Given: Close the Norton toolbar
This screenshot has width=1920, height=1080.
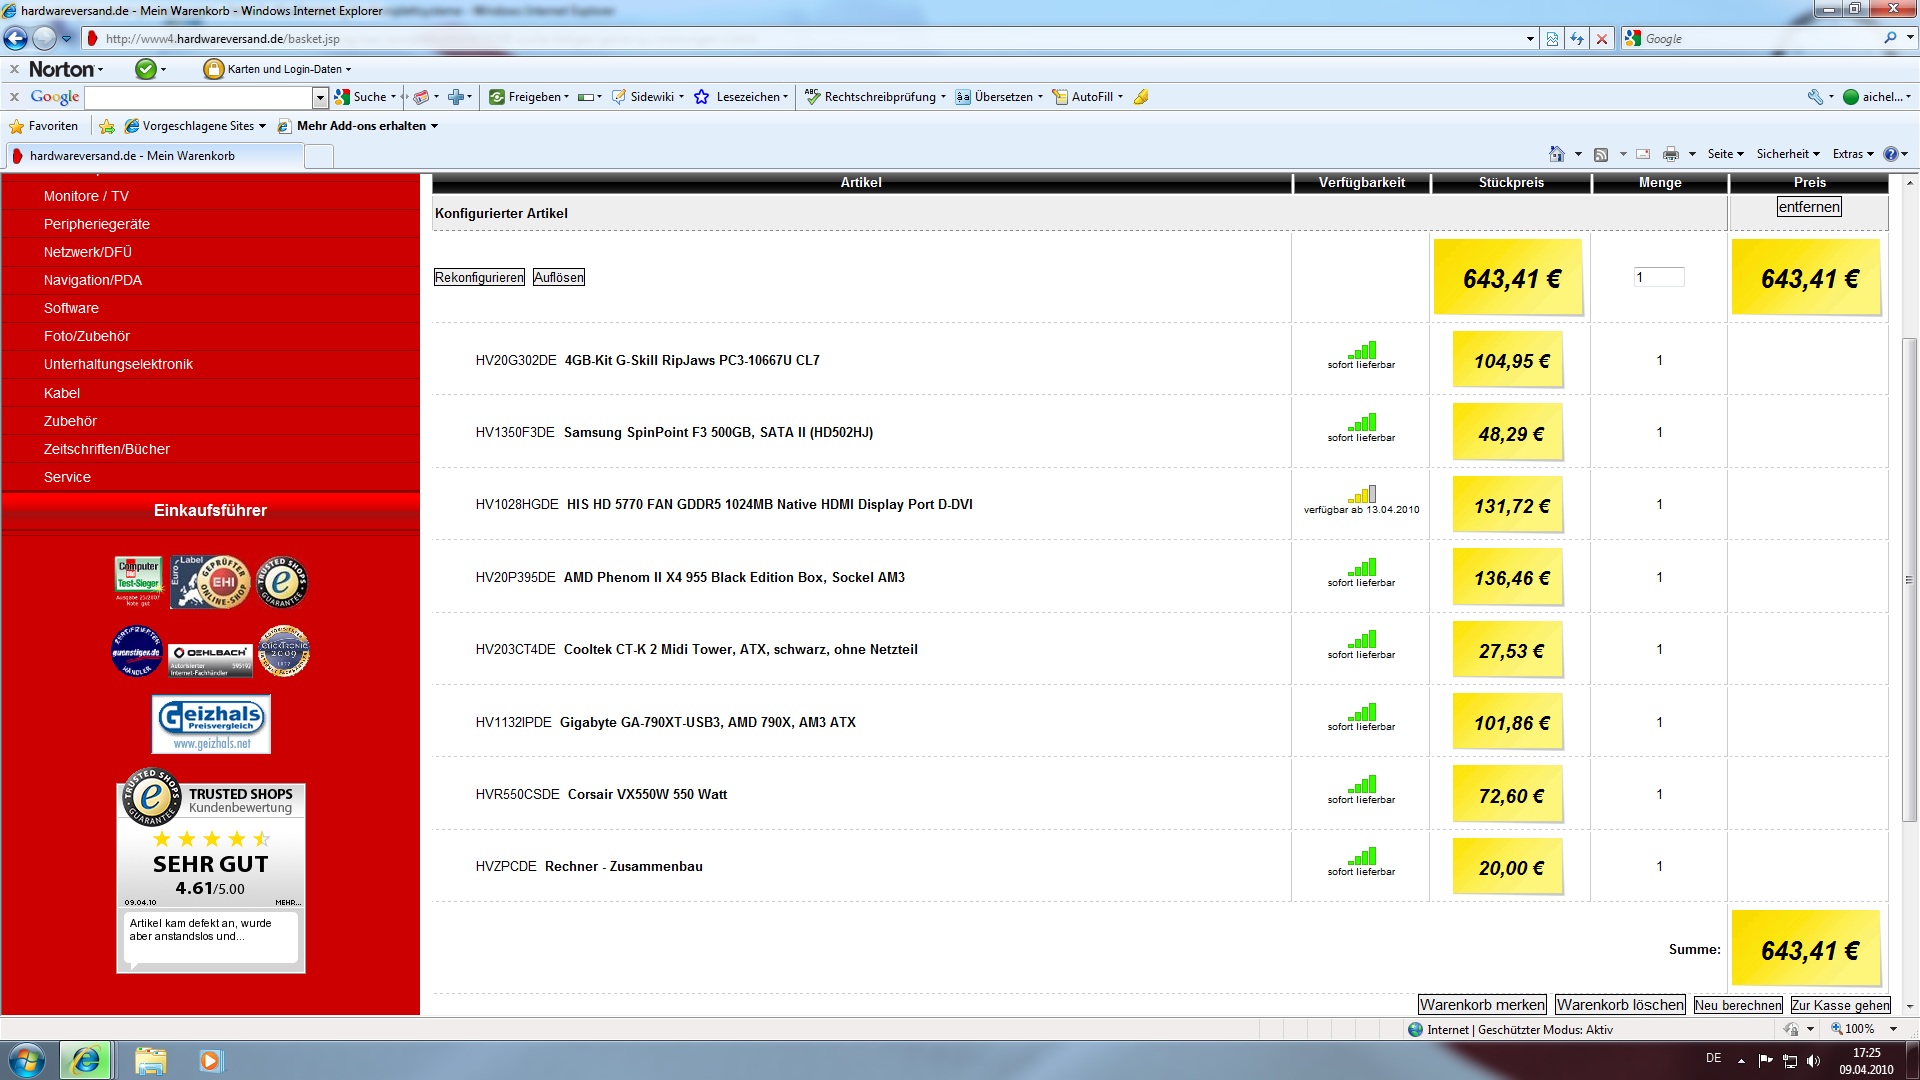Looking at the screenshot, I should (14, 69).
